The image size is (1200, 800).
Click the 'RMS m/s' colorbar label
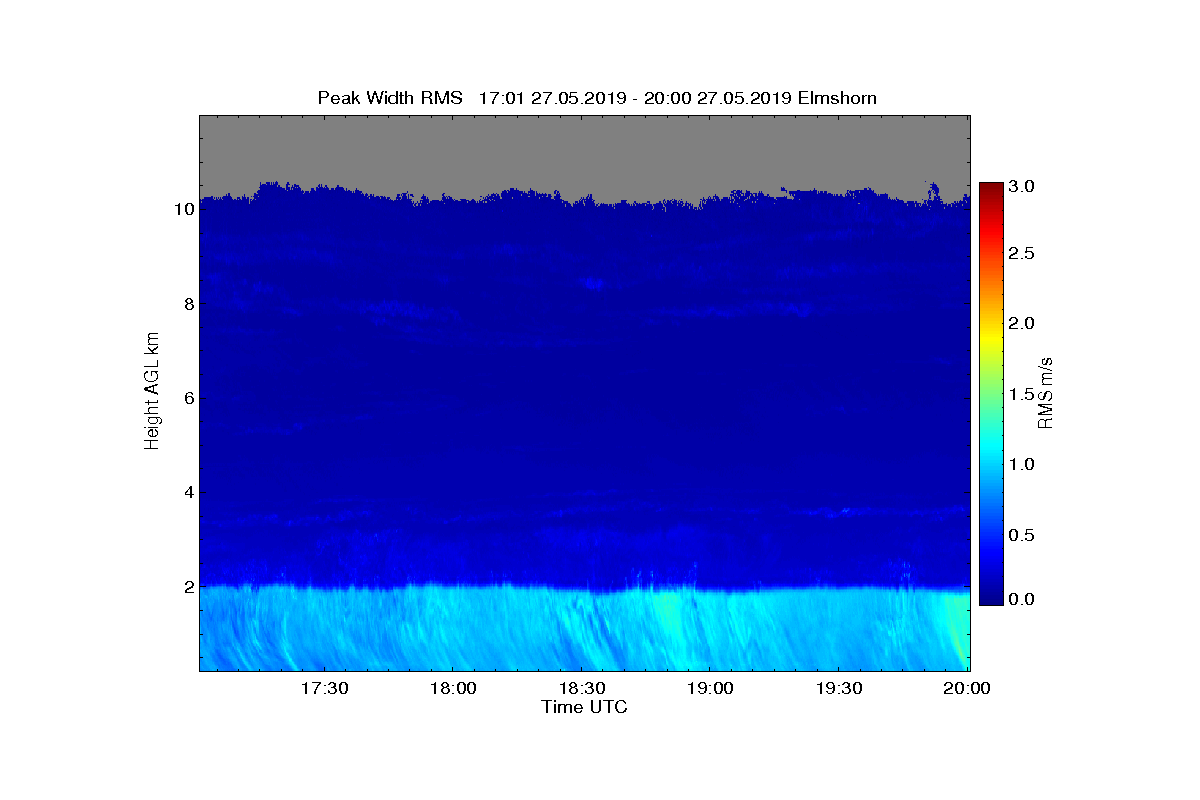1046,392
